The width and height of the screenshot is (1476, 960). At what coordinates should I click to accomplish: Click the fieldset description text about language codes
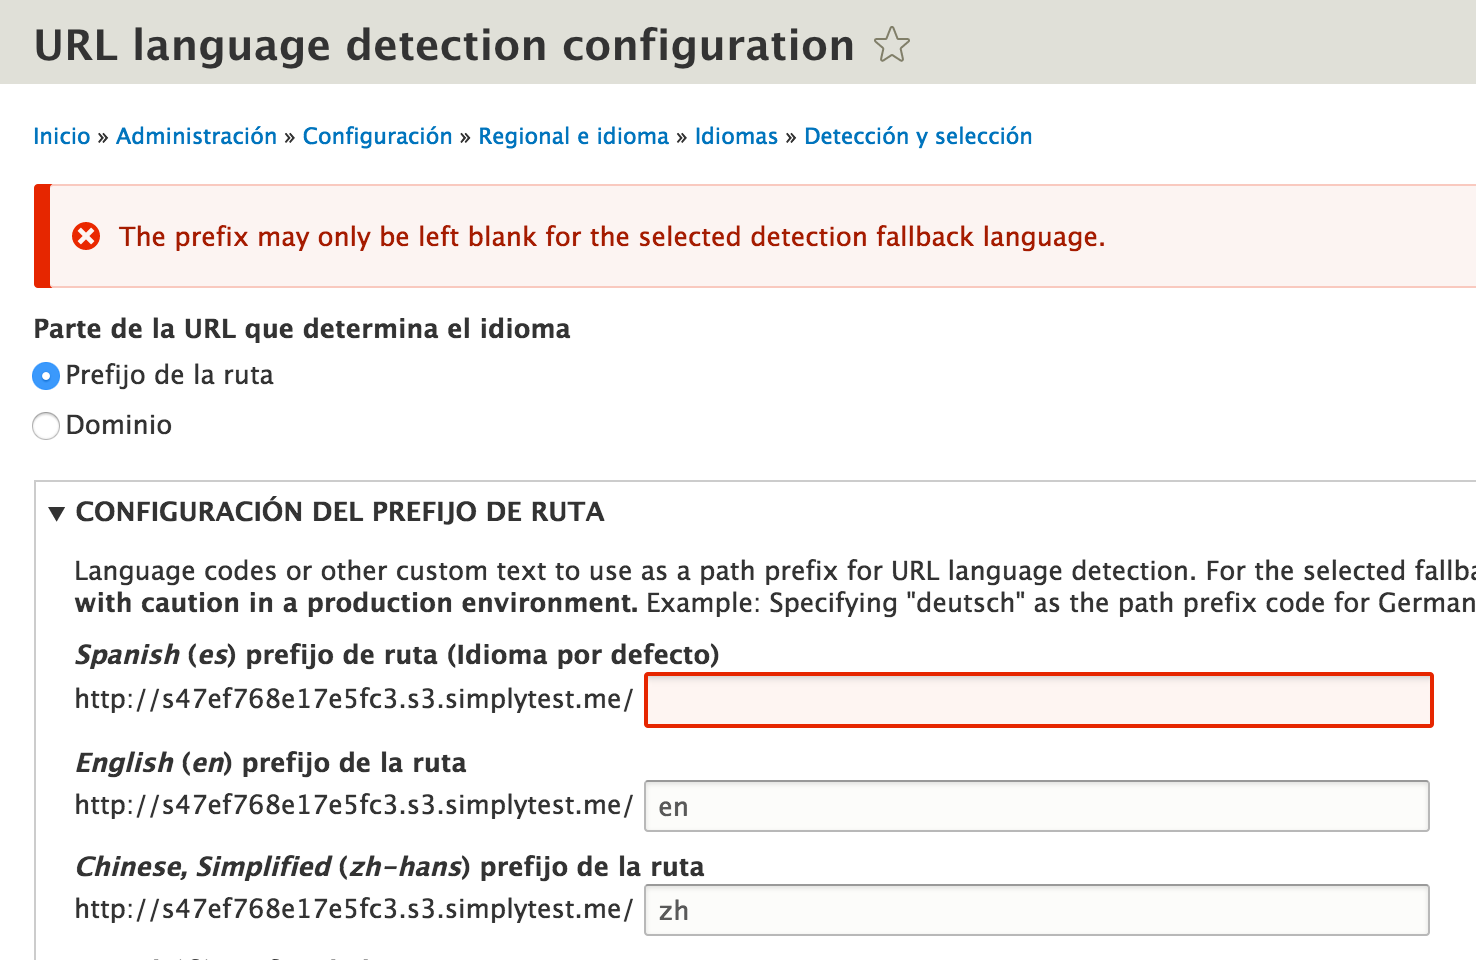(700, 586)
